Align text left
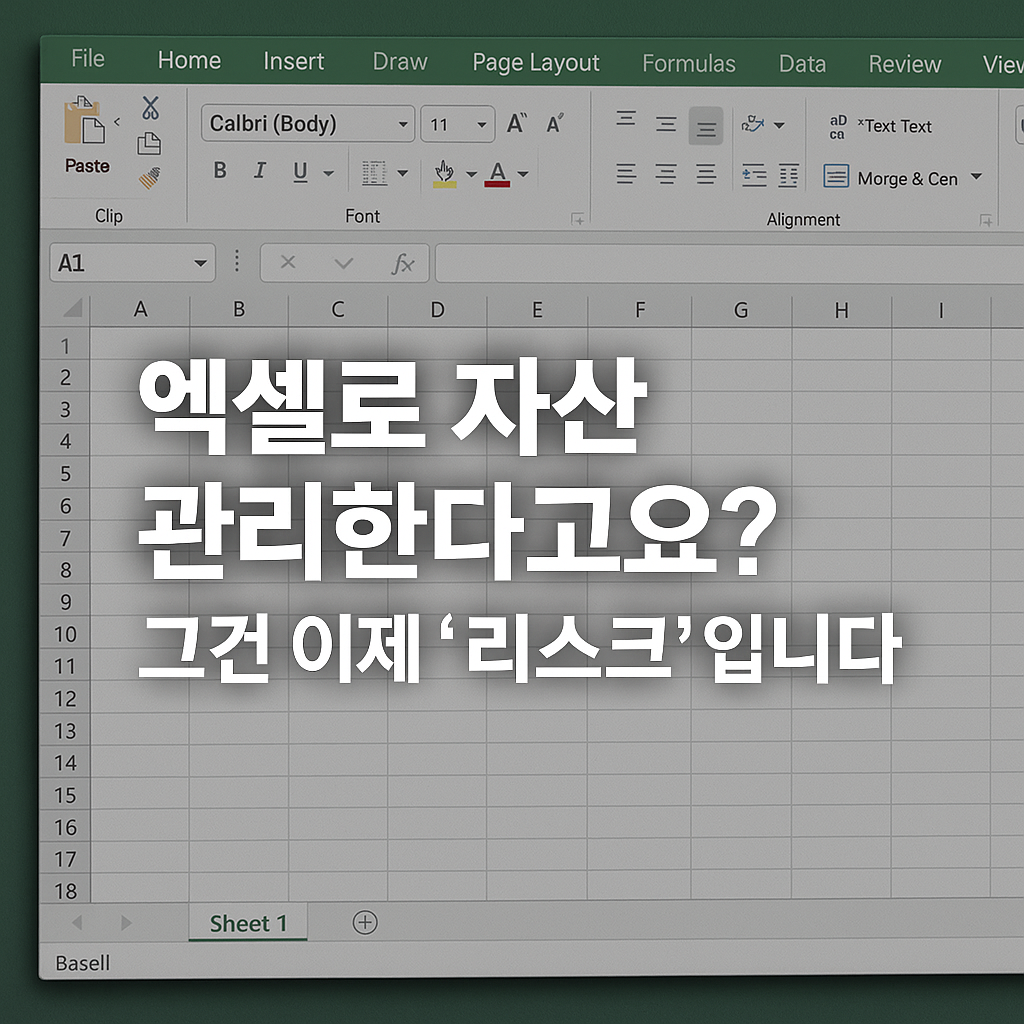Screen dimensions: 1024x1024 626,174
